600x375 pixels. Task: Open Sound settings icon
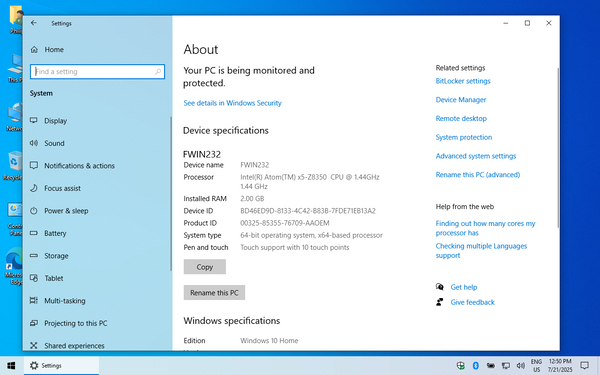[x=34, y=143]
